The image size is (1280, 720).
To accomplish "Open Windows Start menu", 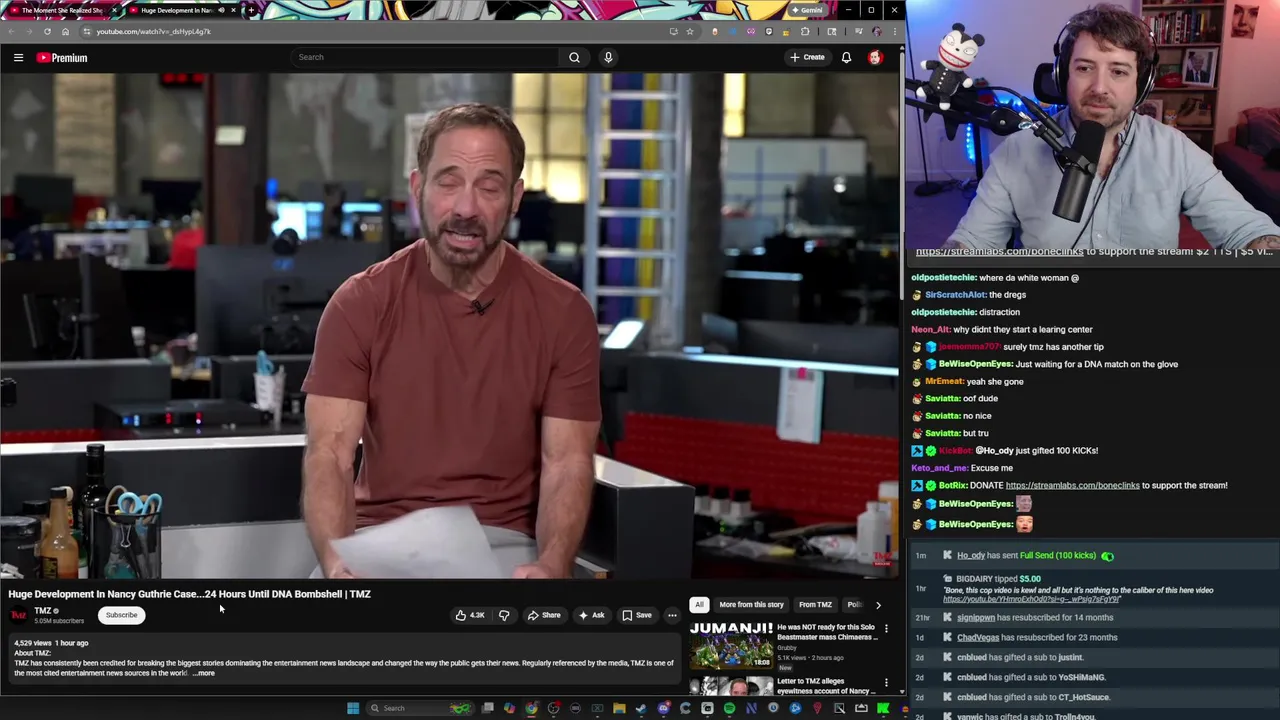I will (353, 708).
